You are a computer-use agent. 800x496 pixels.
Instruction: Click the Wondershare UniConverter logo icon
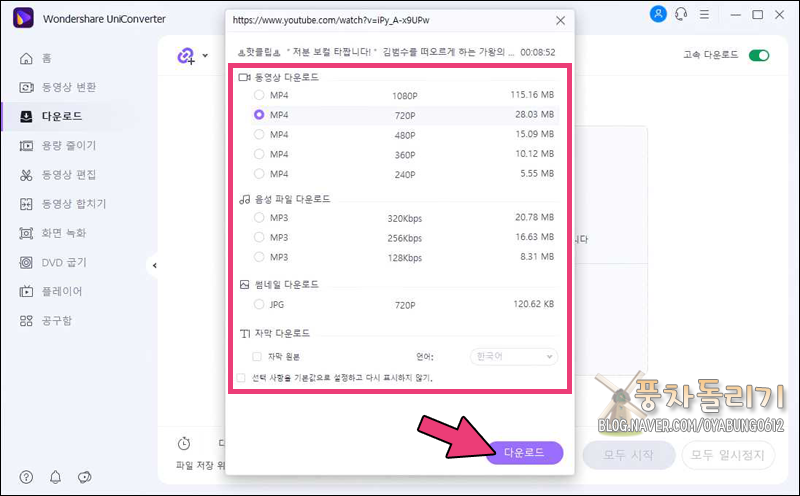coord(23,18)
